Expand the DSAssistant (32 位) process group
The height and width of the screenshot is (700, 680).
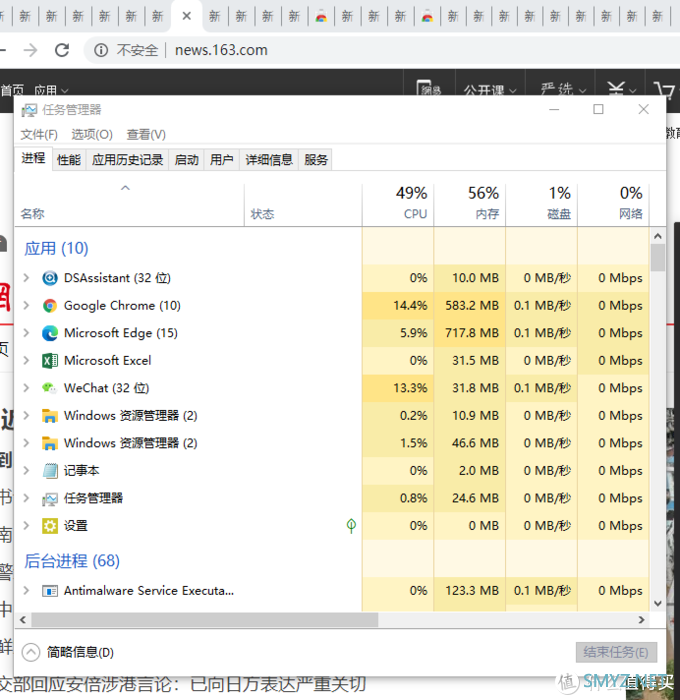coord(26,278)
